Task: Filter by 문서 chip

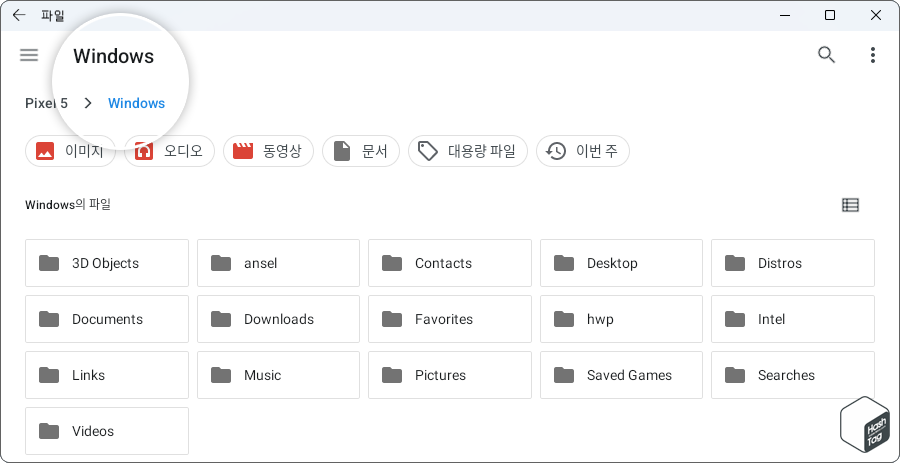Action: coord(360,151)
